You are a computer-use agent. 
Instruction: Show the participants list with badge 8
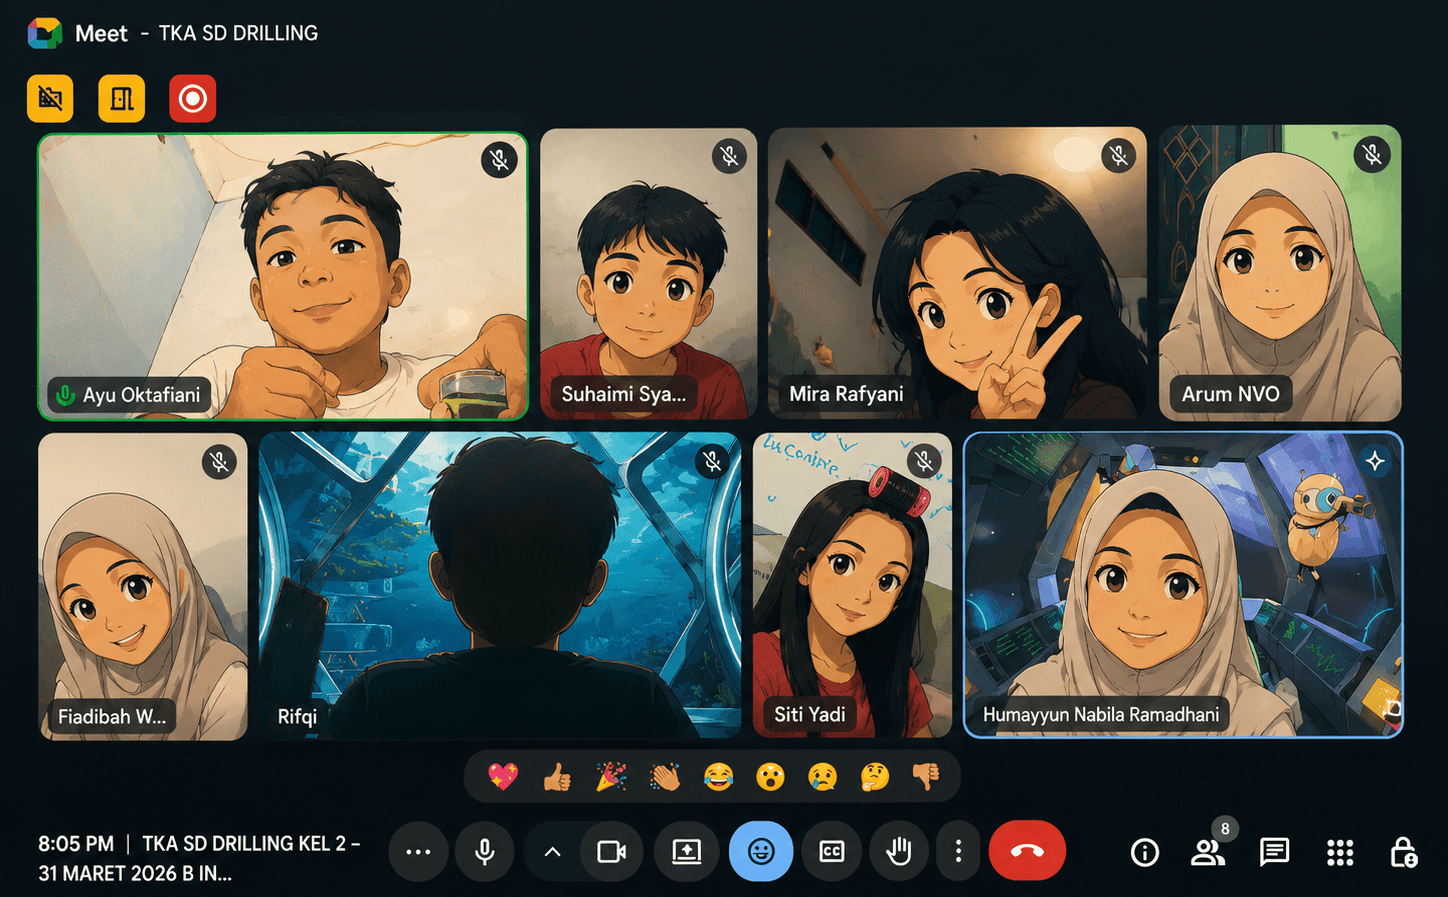1208,852
